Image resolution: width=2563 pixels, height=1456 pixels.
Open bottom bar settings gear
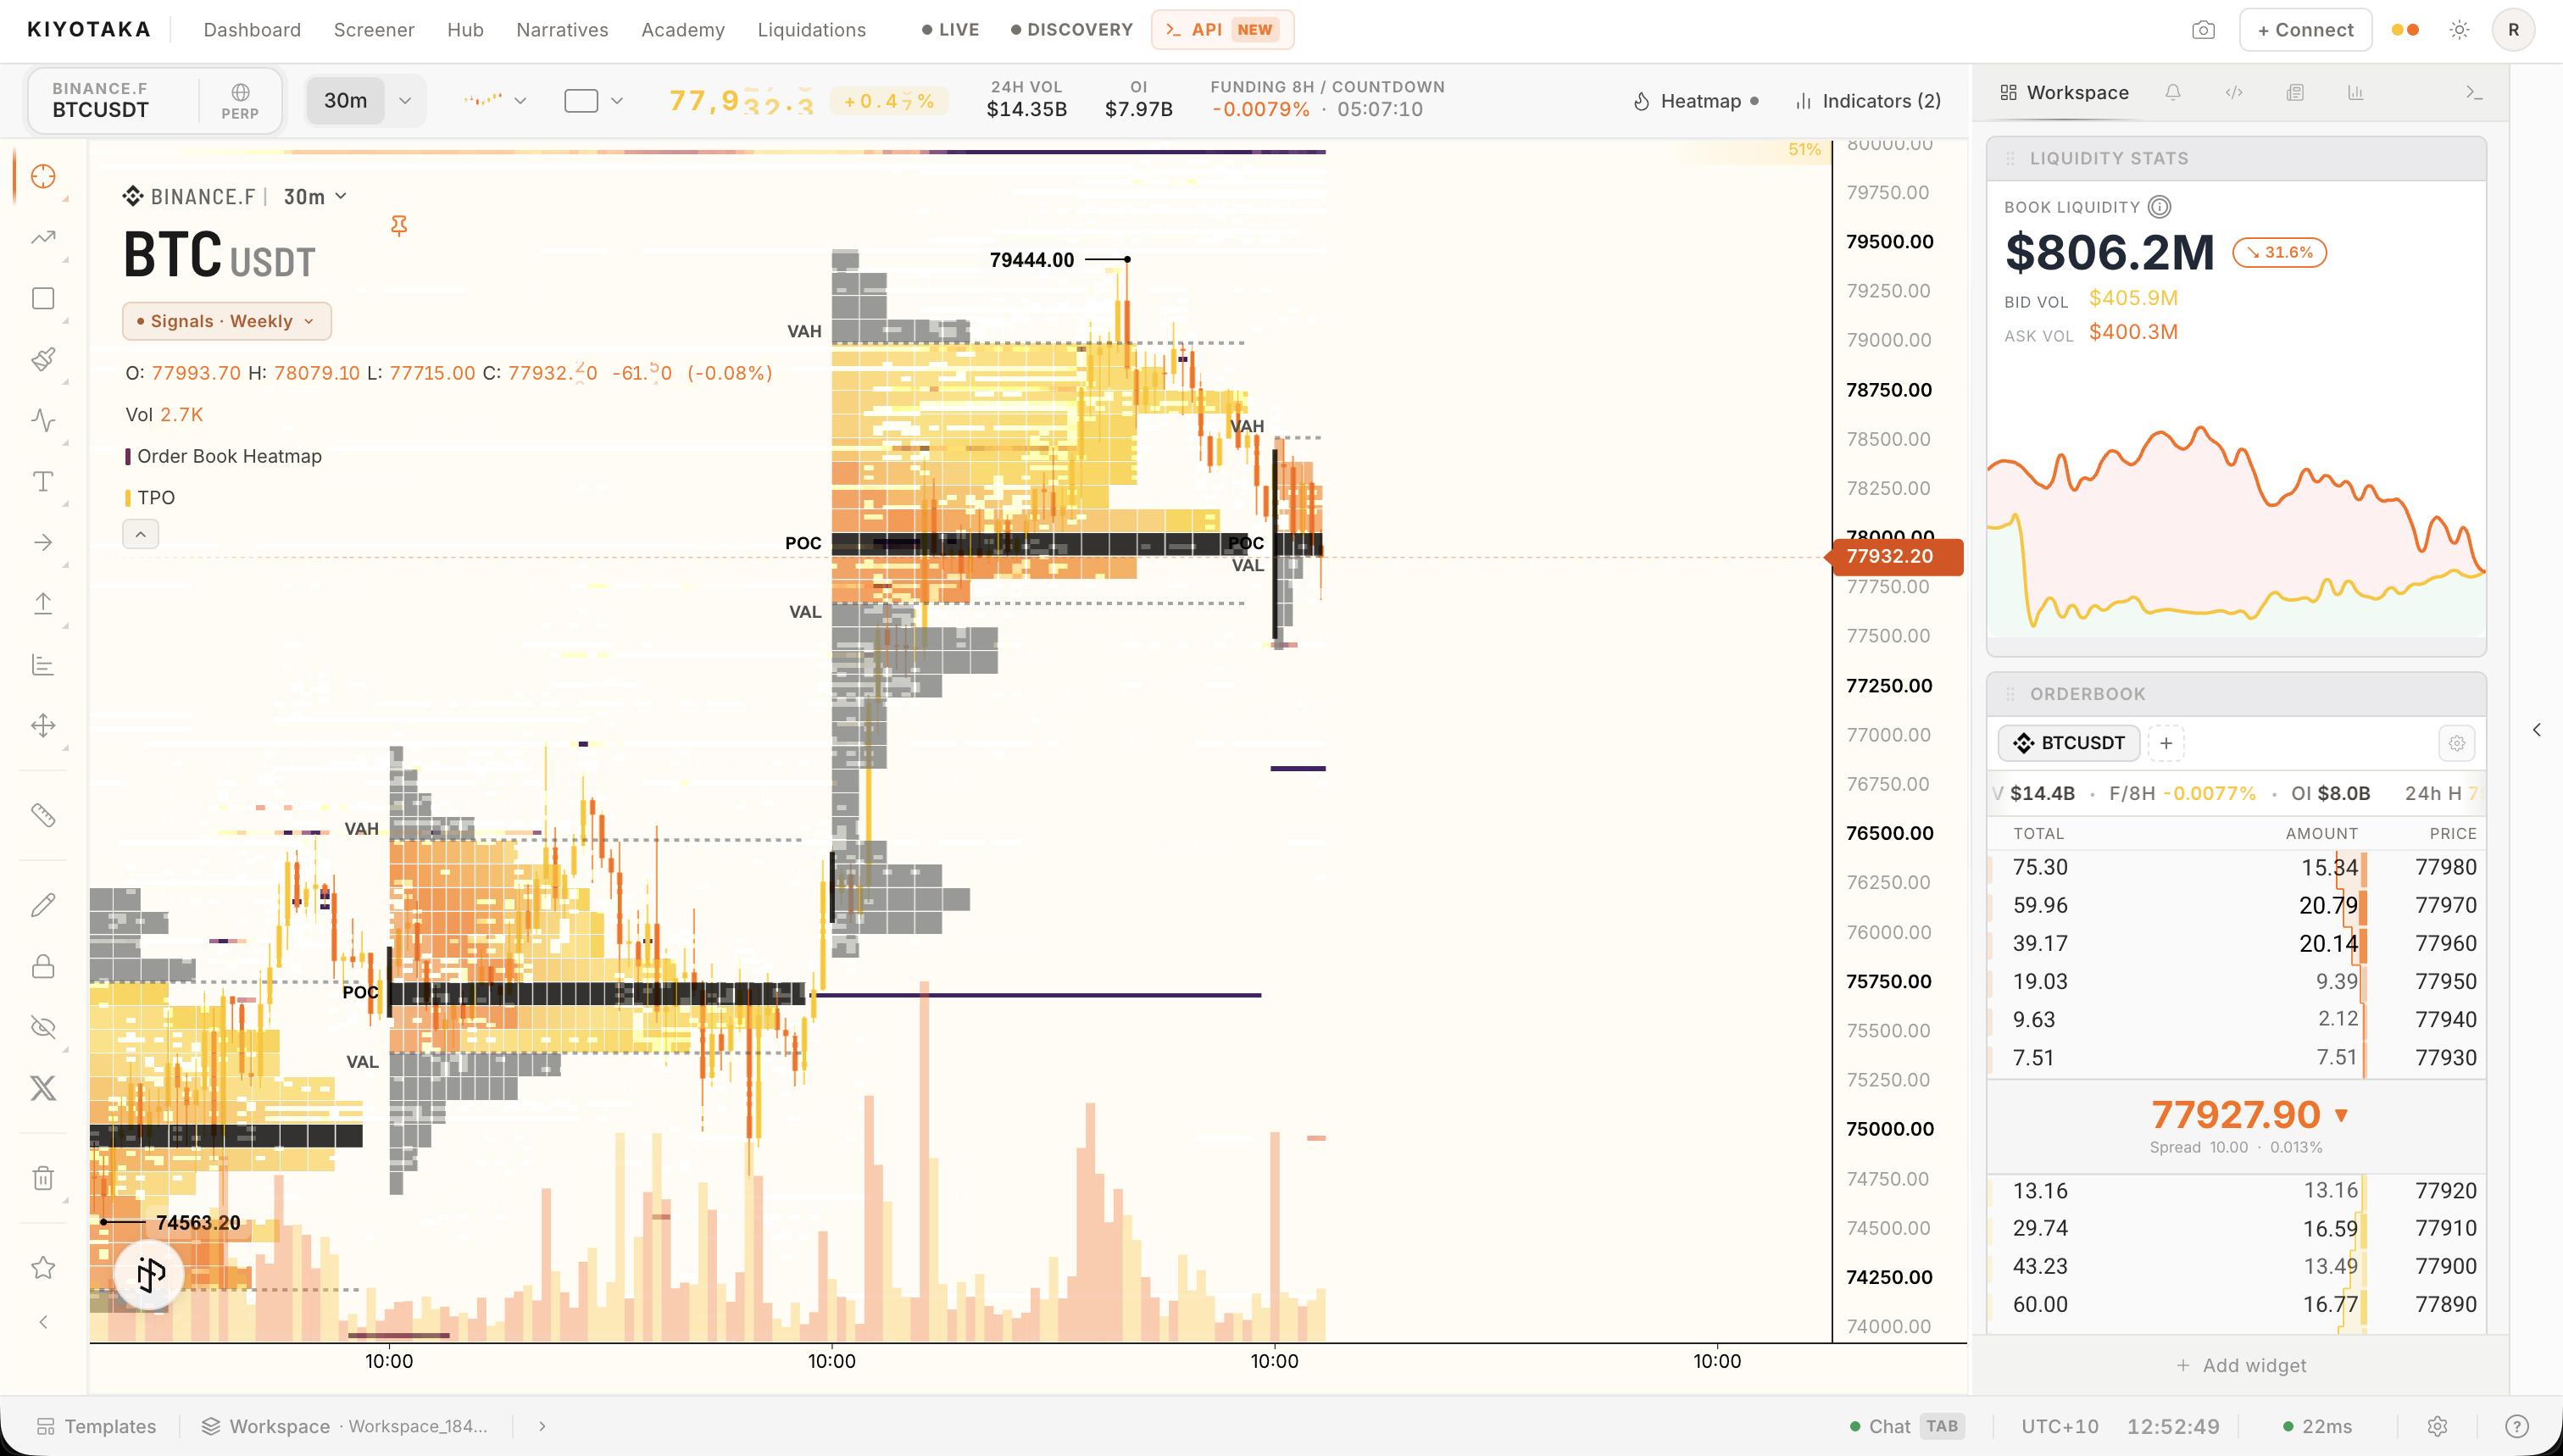2438,1427
